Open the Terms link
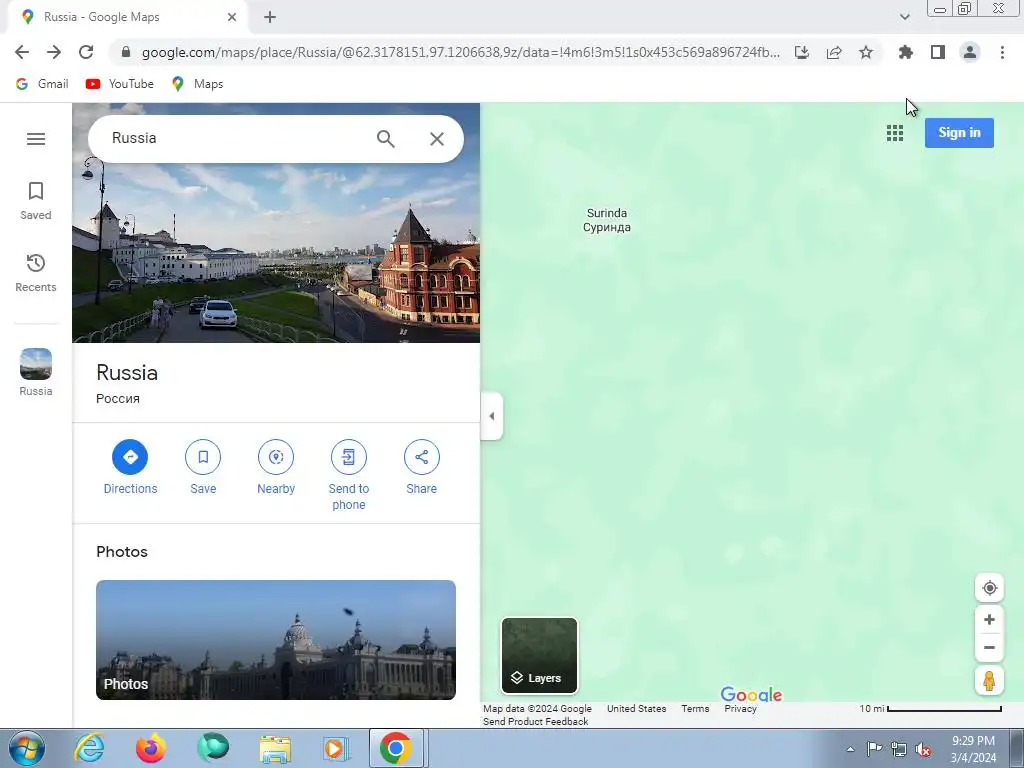 click(x=695, y=709)
